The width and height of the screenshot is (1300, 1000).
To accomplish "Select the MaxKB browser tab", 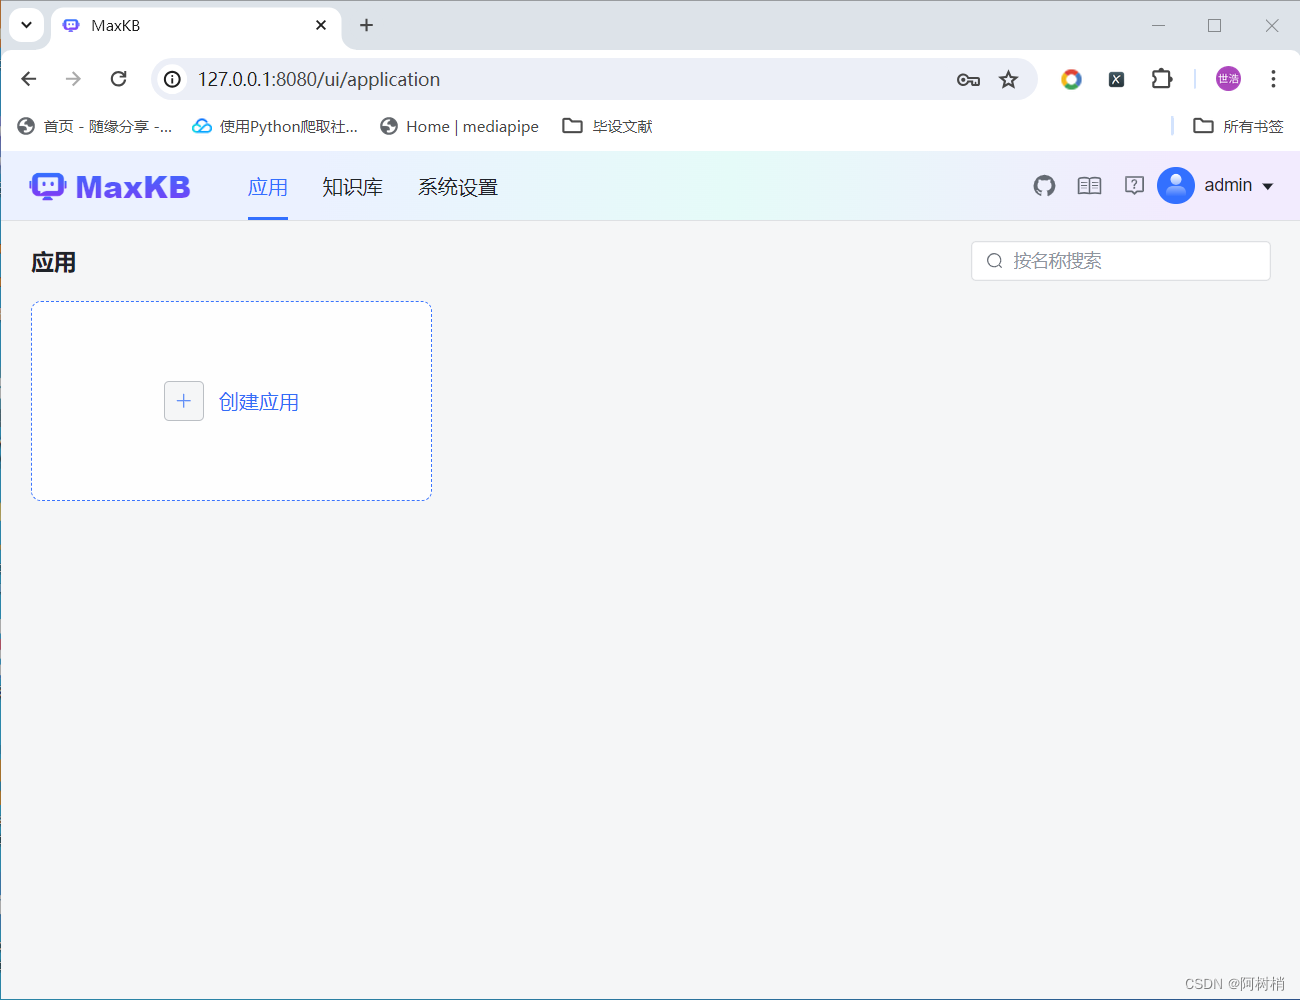I will coord(196,26).
